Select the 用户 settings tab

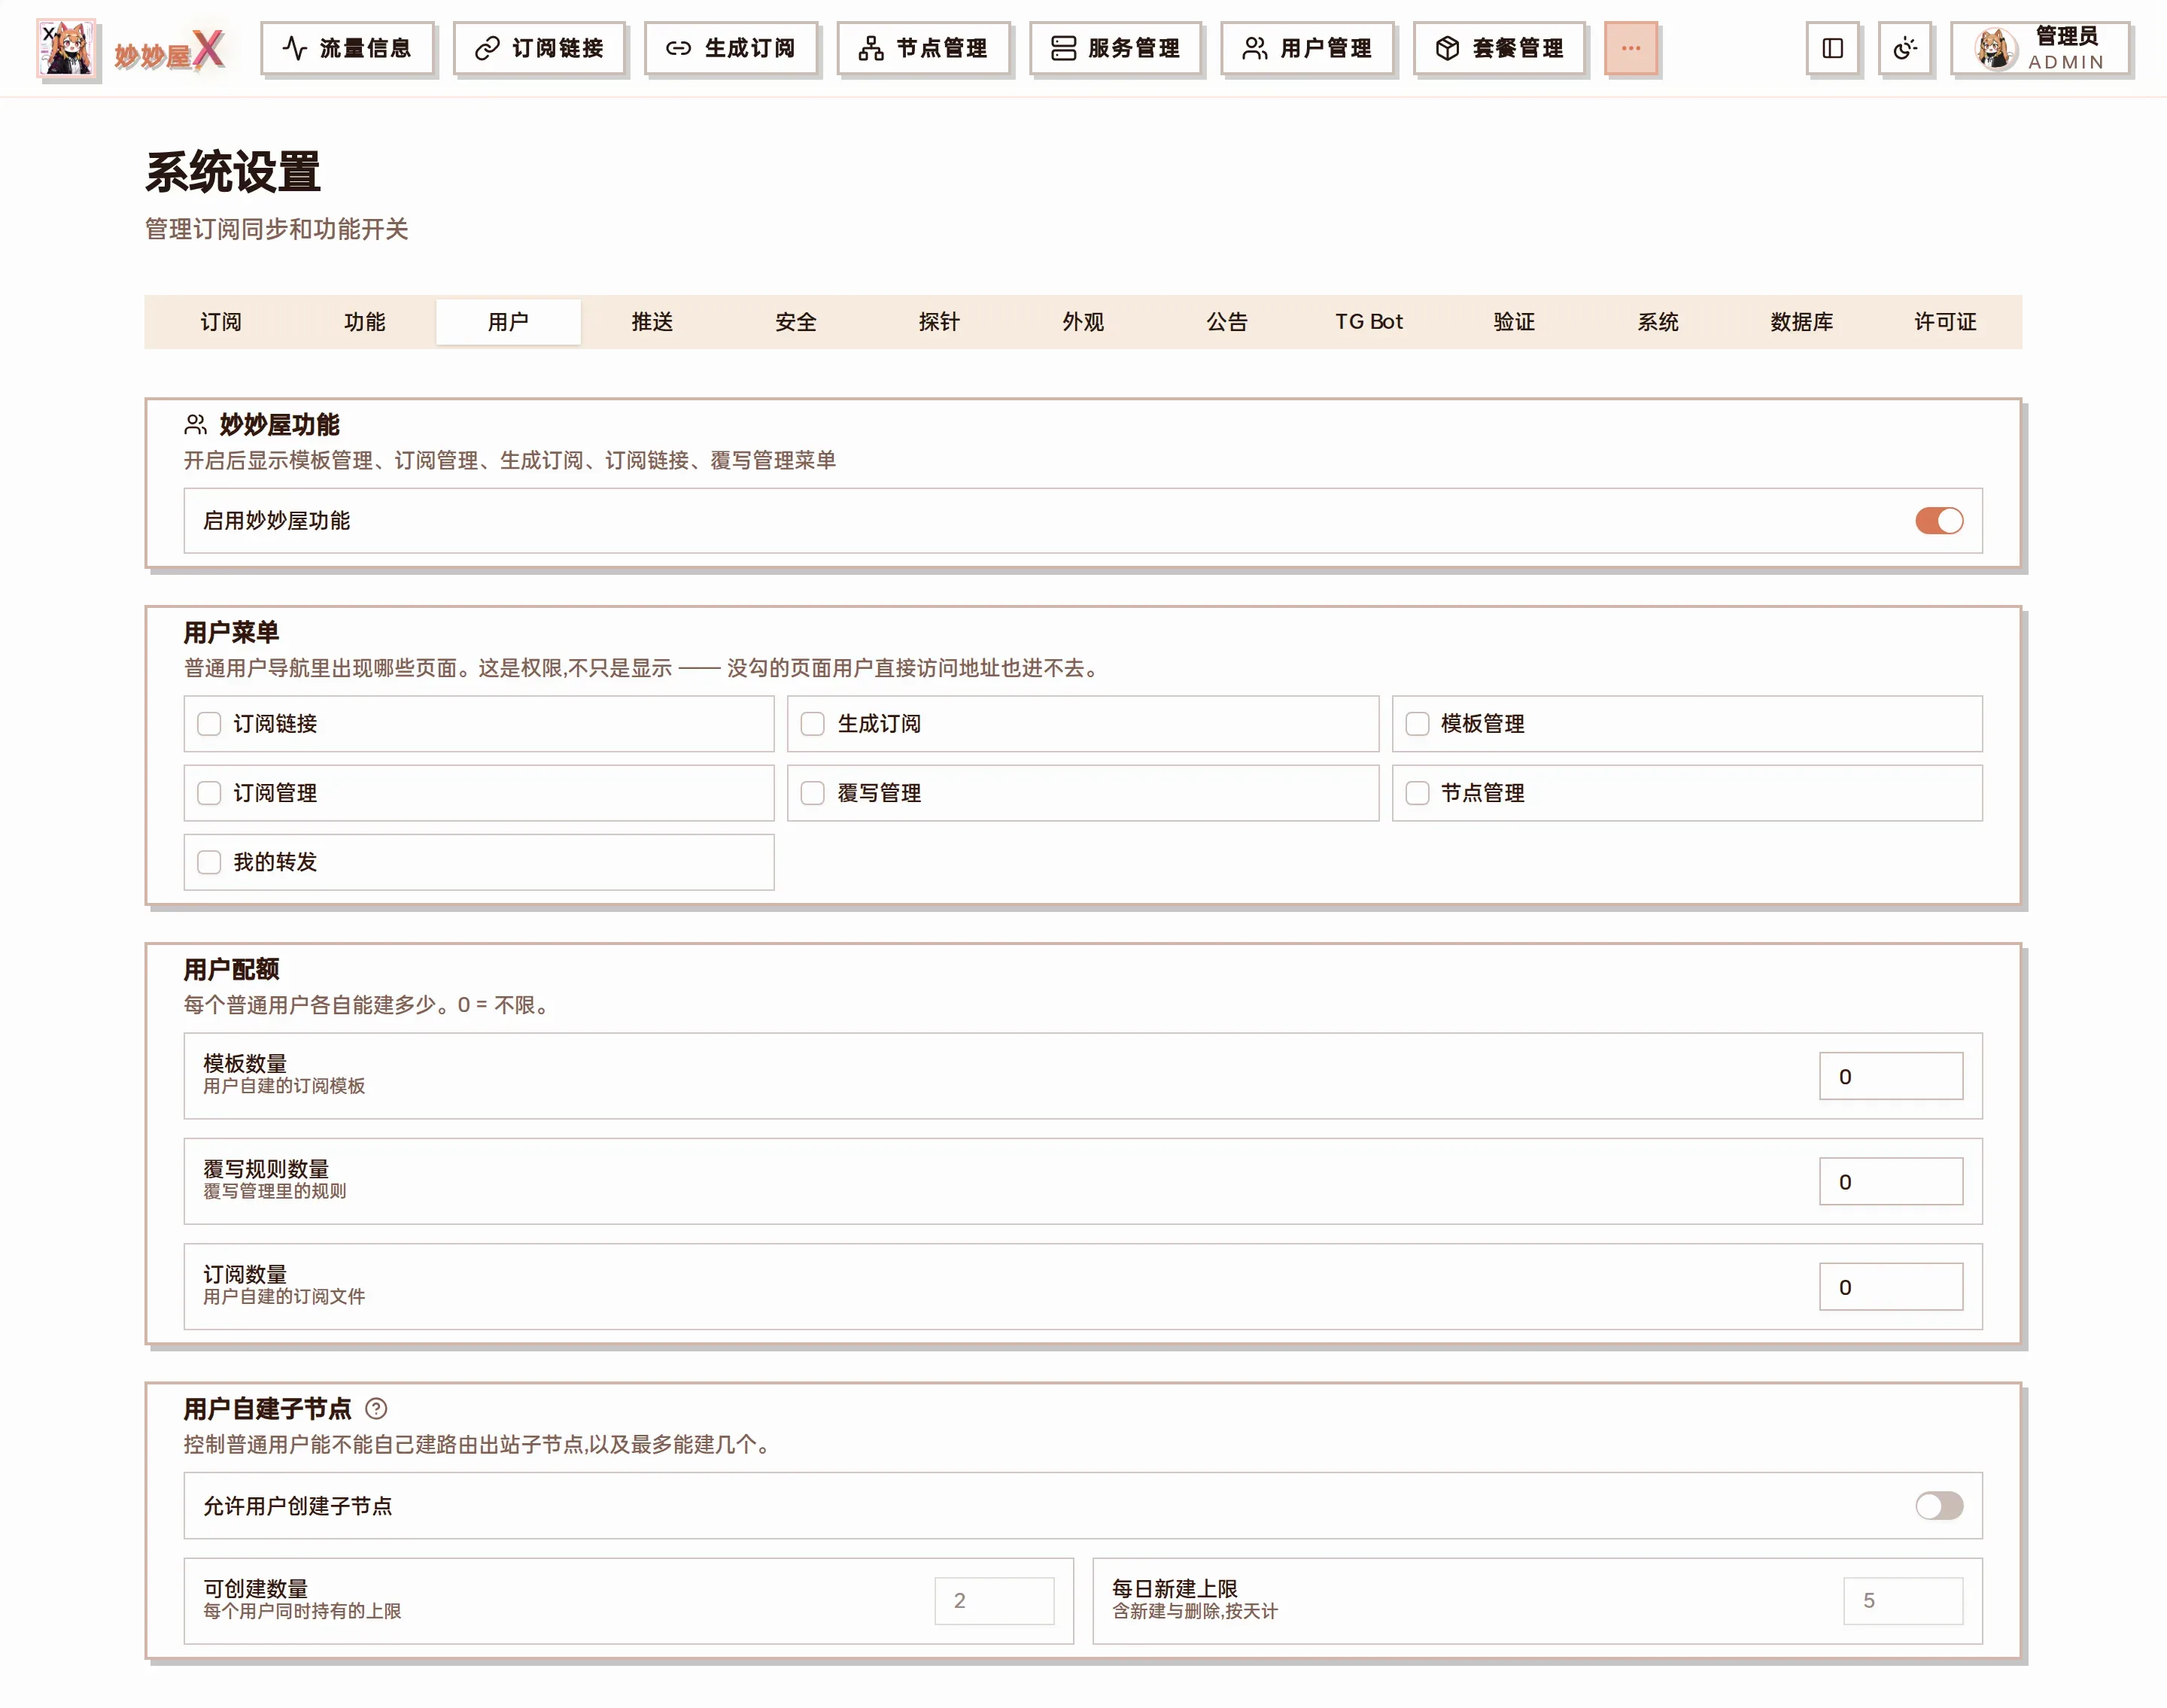[x=508, y=322]
